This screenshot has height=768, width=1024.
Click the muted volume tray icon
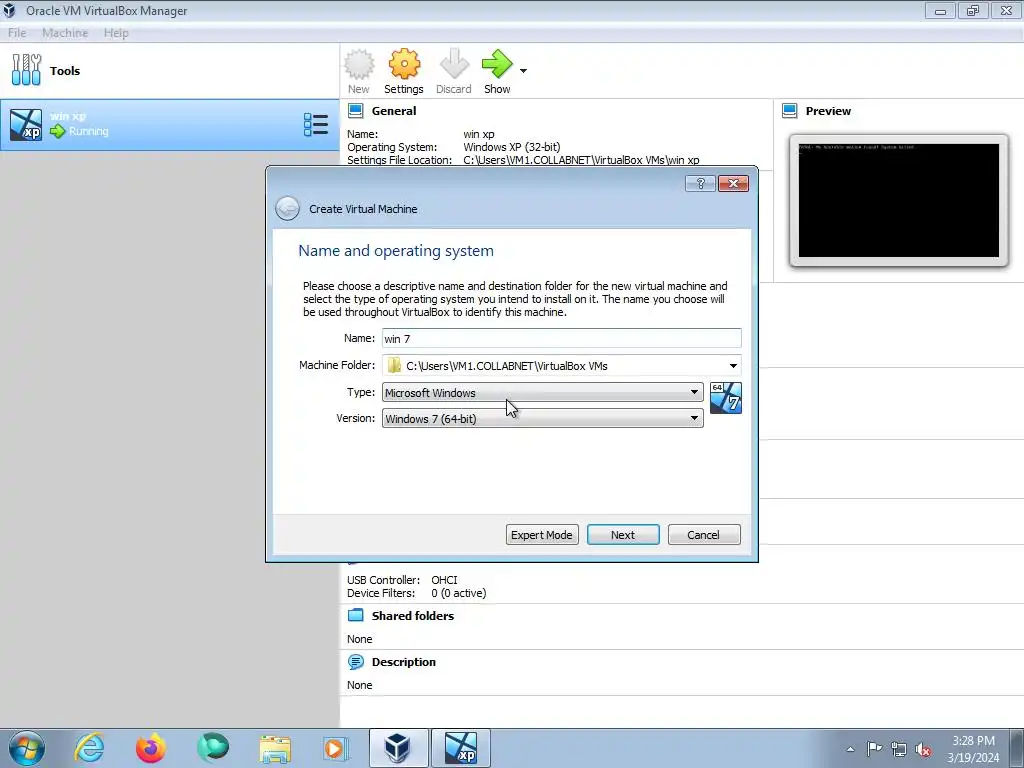tap(923, 750)
